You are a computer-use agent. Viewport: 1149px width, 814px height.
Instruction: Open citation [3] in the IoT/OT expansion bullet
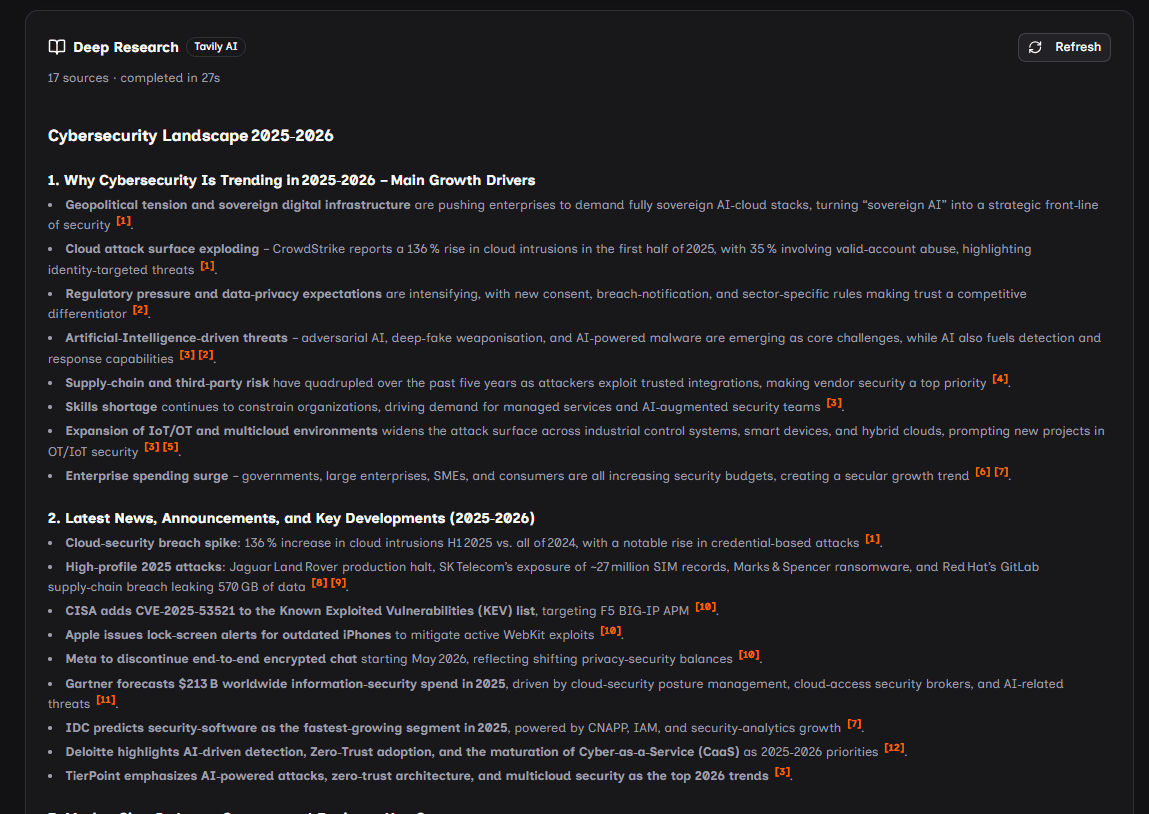[152, 447]
